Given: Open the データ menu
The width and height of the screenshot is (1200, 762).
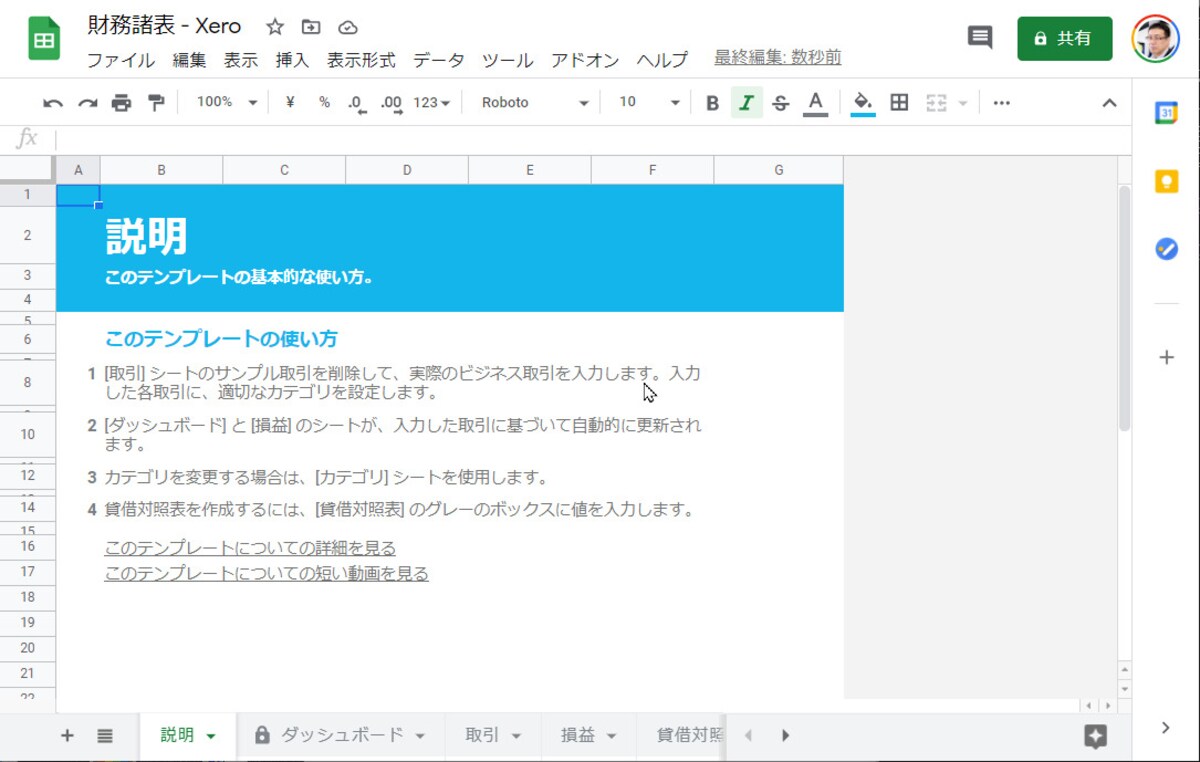Looking at the screenshot, I should (x=438, y=60).
